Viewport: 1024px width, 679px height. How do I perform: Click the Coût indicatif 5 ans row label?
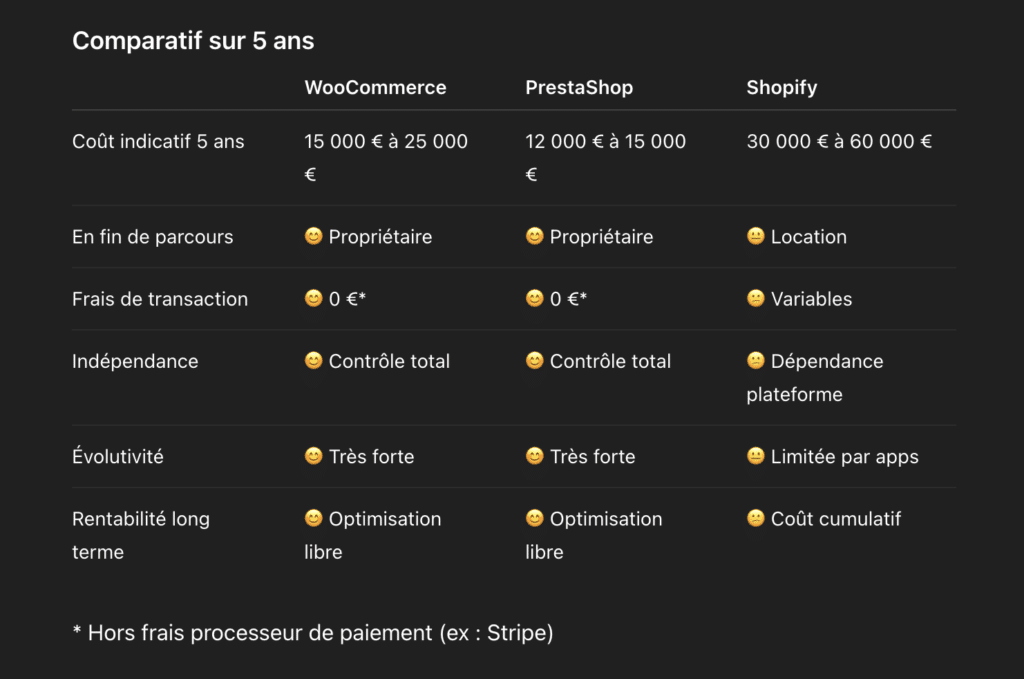[x=158, y=142]
